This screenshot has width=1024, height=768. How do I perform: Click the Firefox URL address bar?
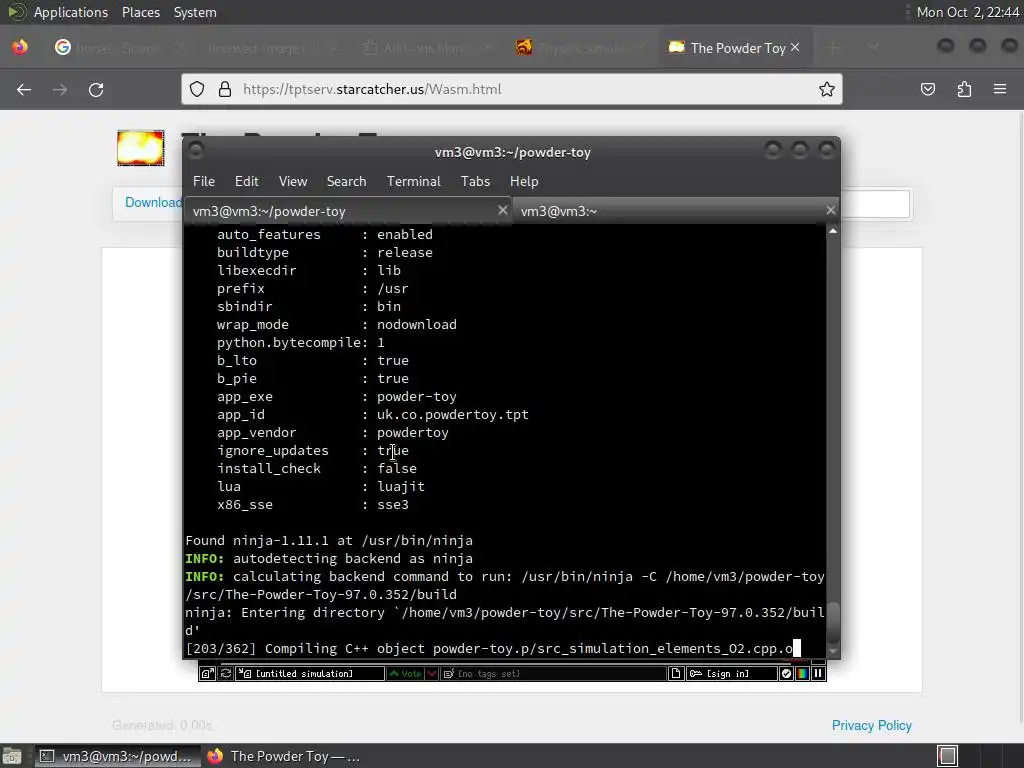click(512, 89)
